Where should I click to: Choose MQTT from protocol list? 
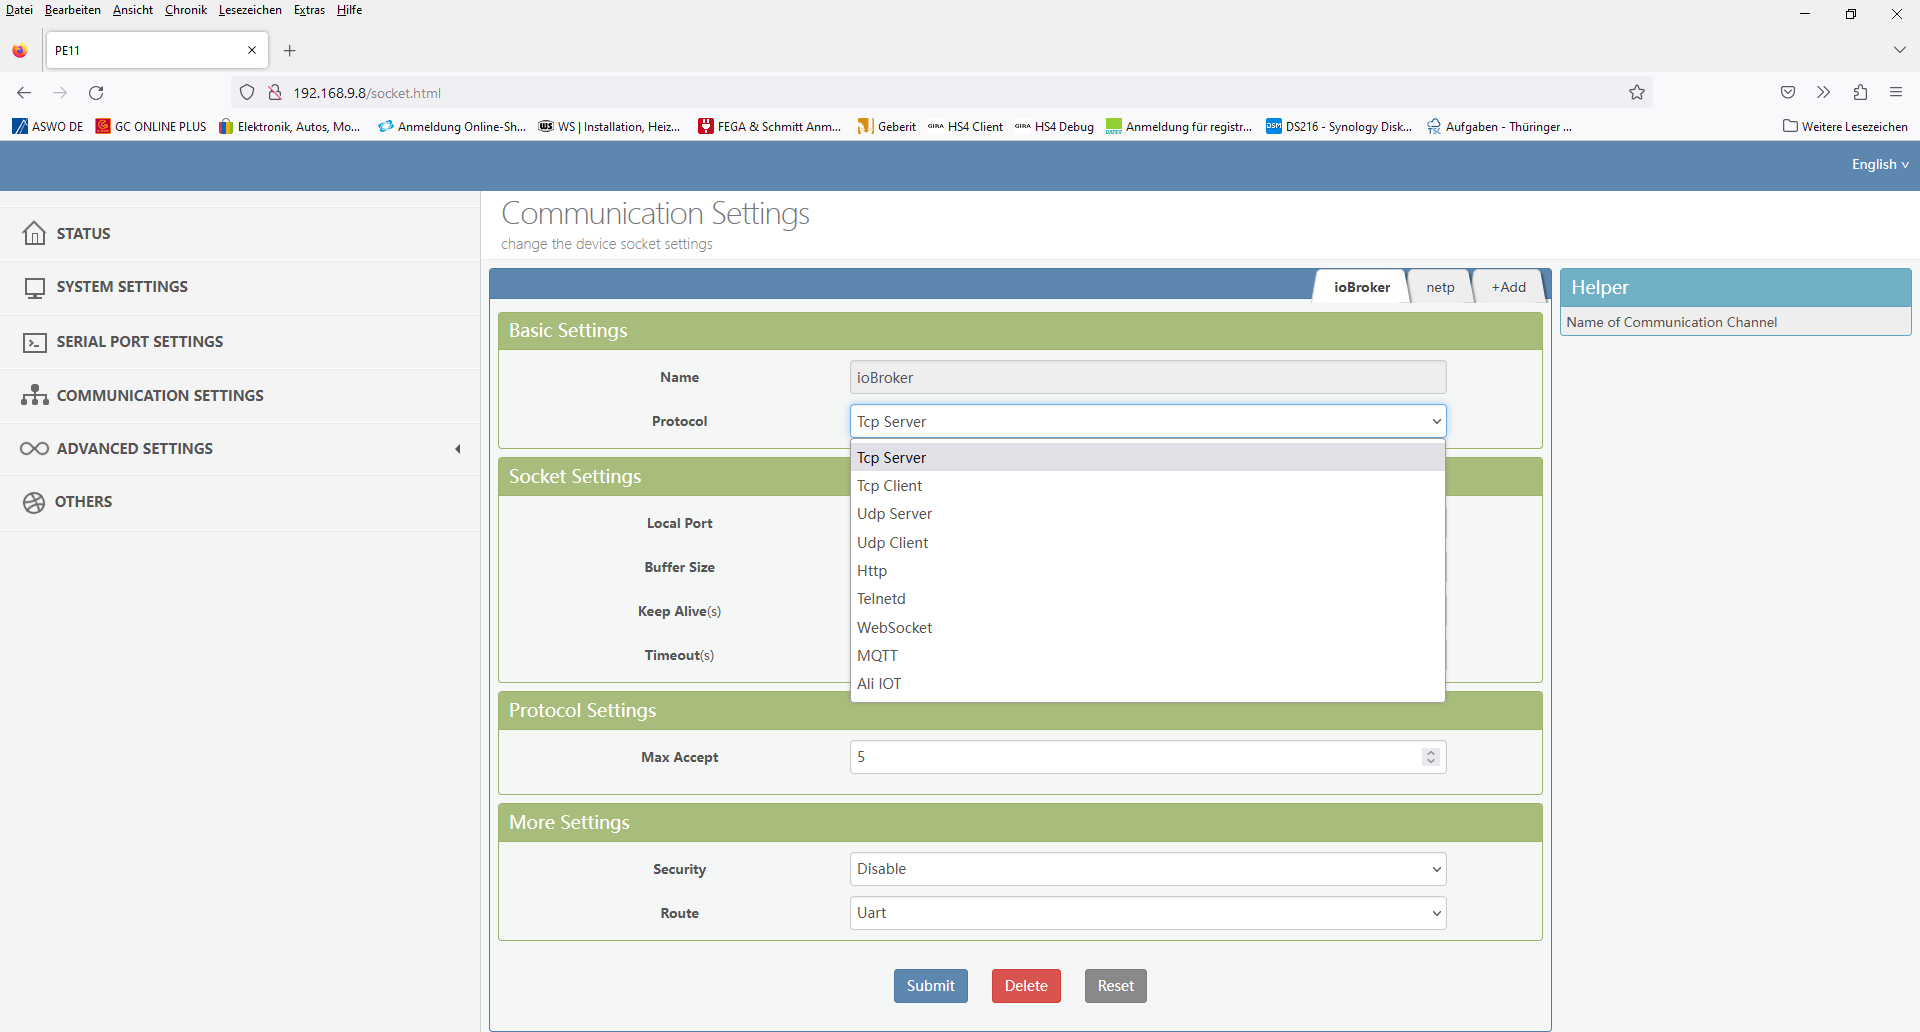click(1148, 656)
